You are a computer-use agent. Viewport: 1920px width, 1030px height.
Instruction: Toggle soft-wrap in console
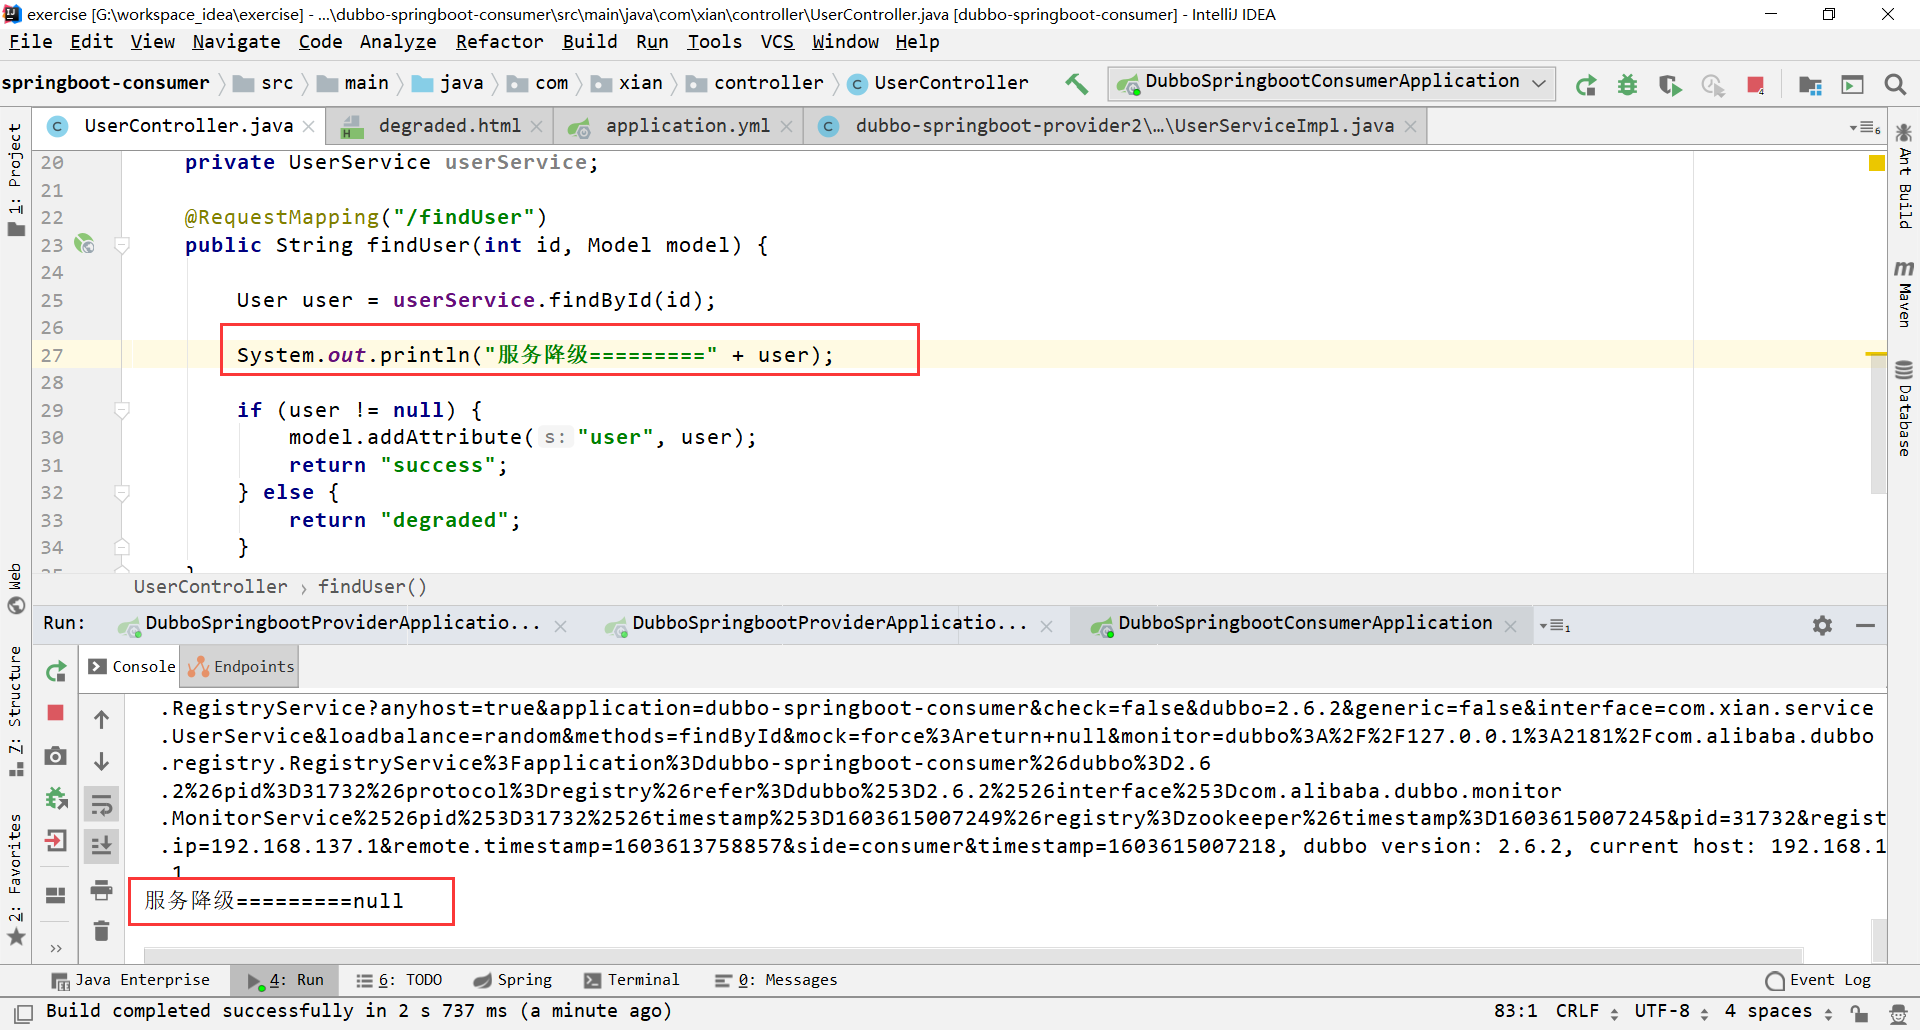101,804
